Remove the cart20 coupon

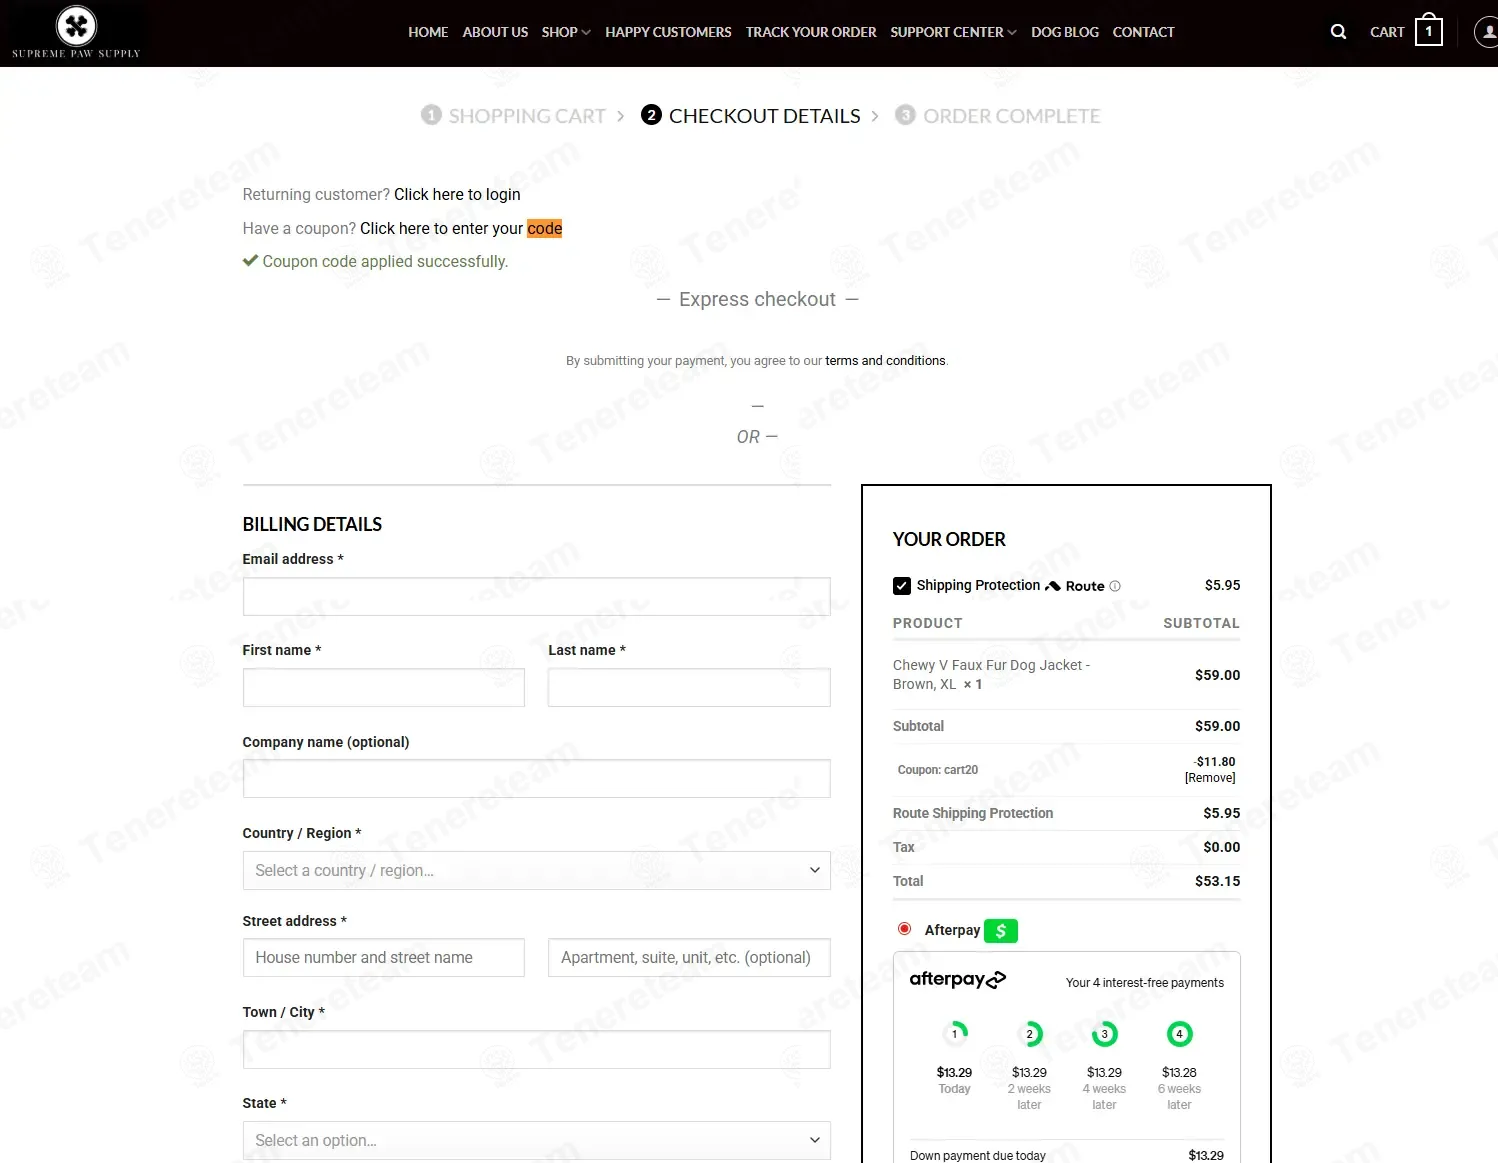1210,778
